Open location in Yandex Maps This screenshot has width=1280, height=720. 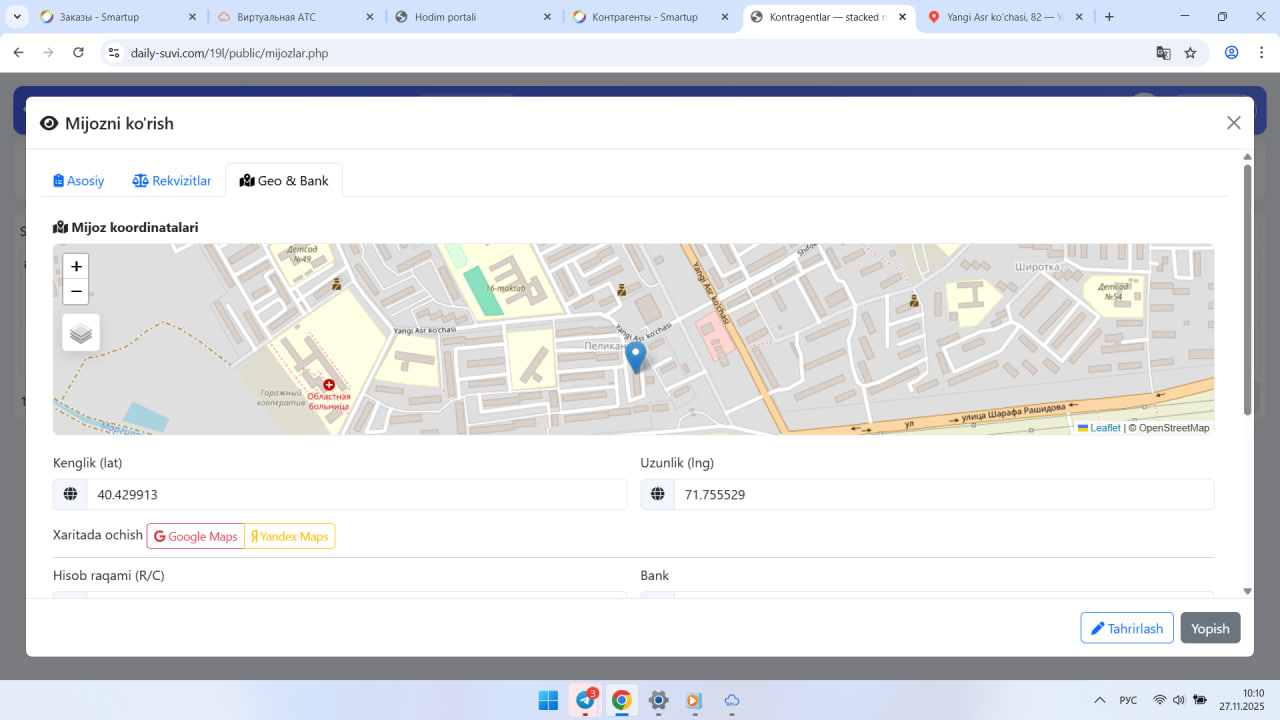[290, 537]
